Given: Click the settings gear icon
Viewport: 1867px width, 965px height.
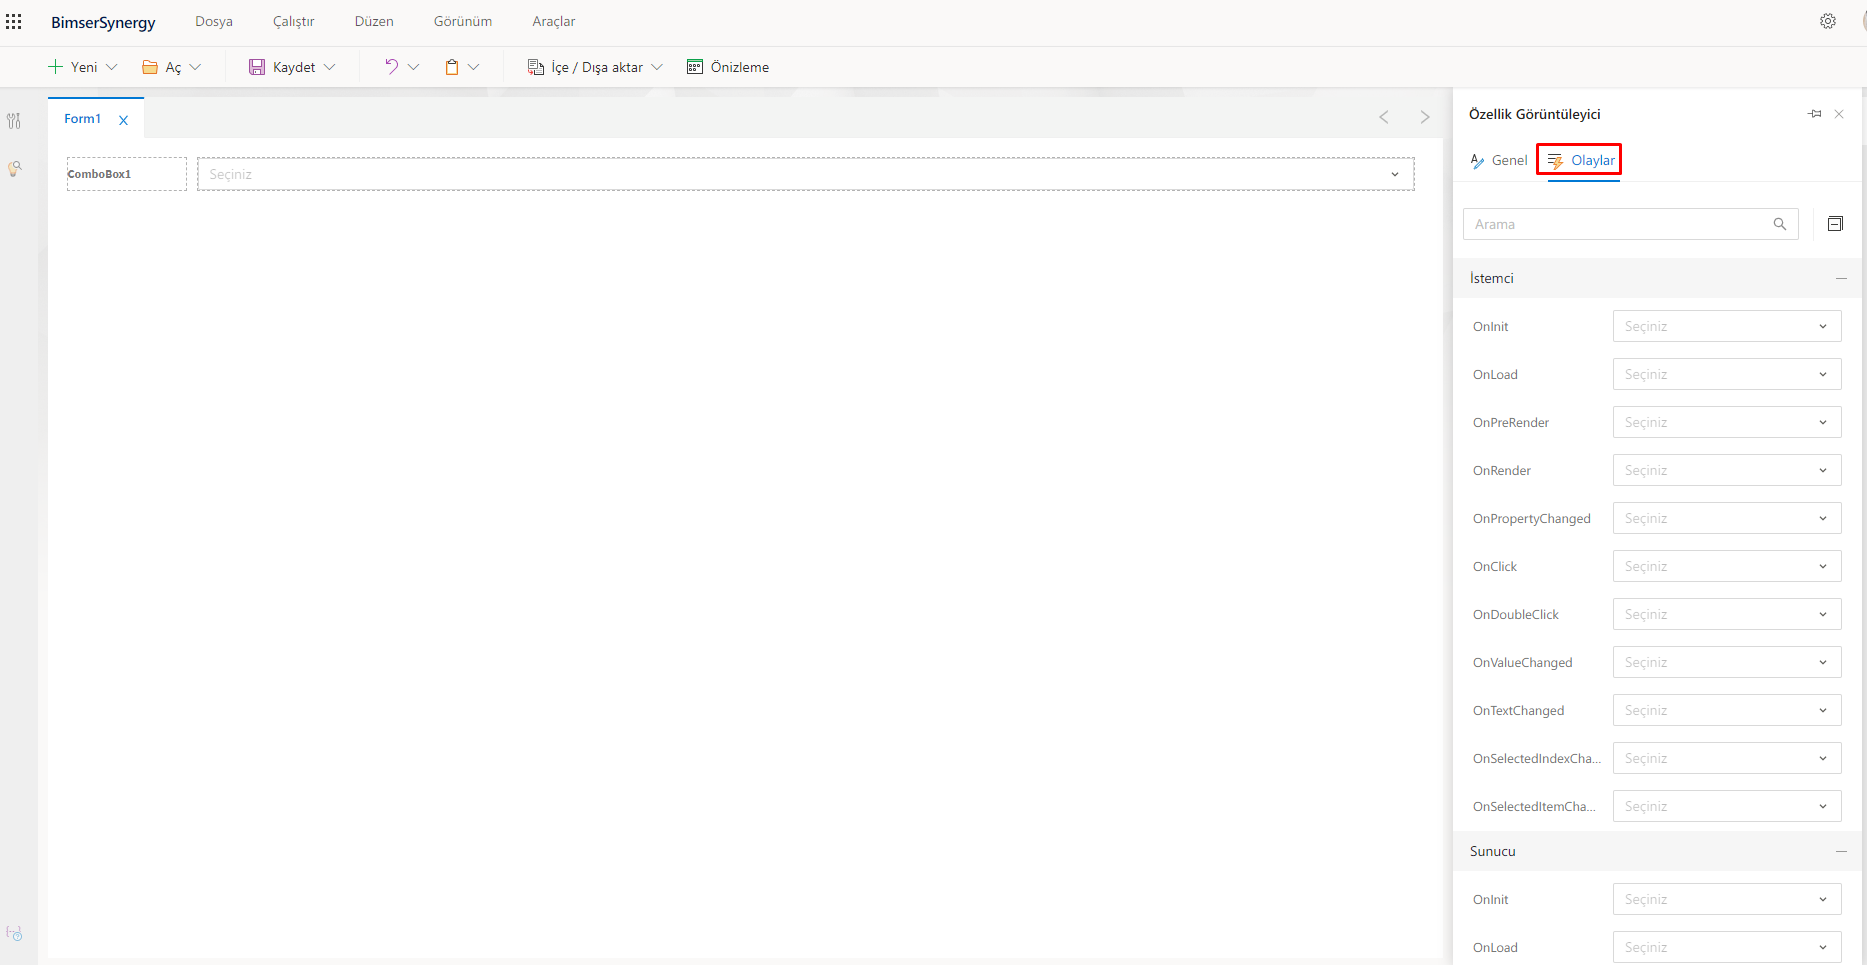Looking at the screenshot, I should click(1828, 21).
